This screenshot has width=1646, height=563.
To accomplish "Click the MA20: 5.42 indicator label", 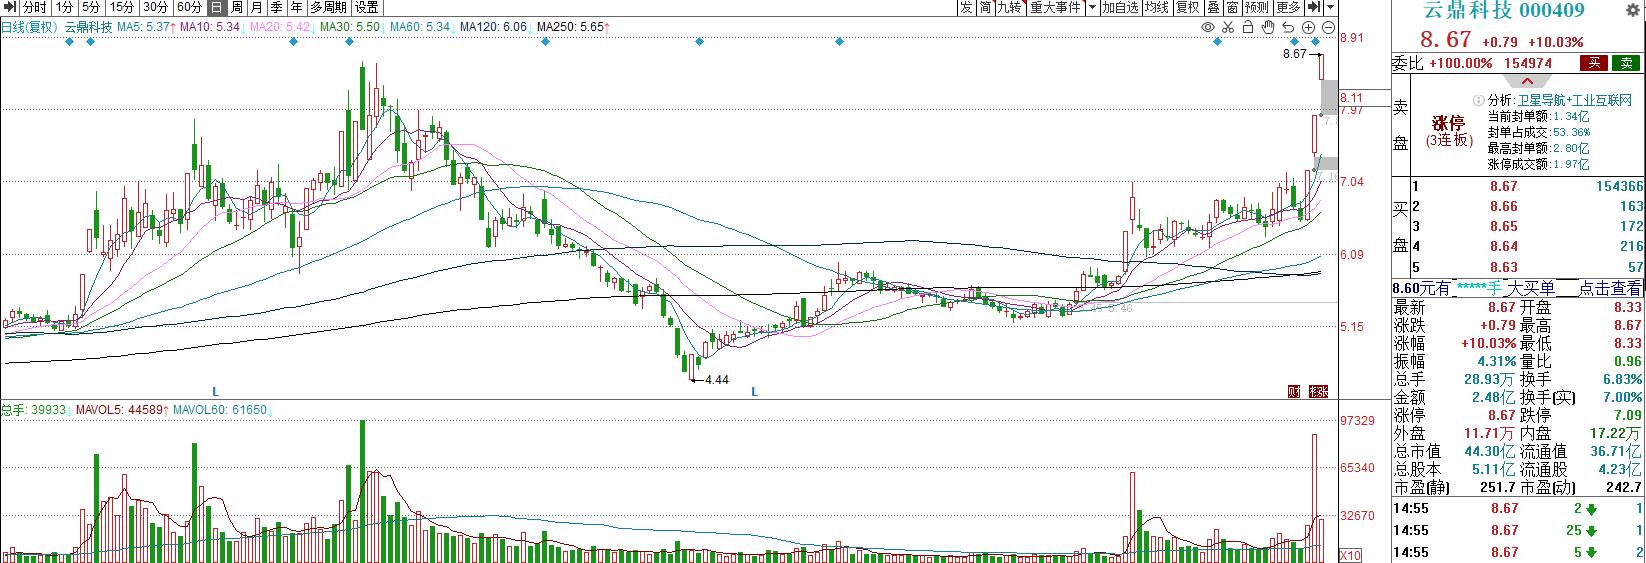I will coord(279,27).
